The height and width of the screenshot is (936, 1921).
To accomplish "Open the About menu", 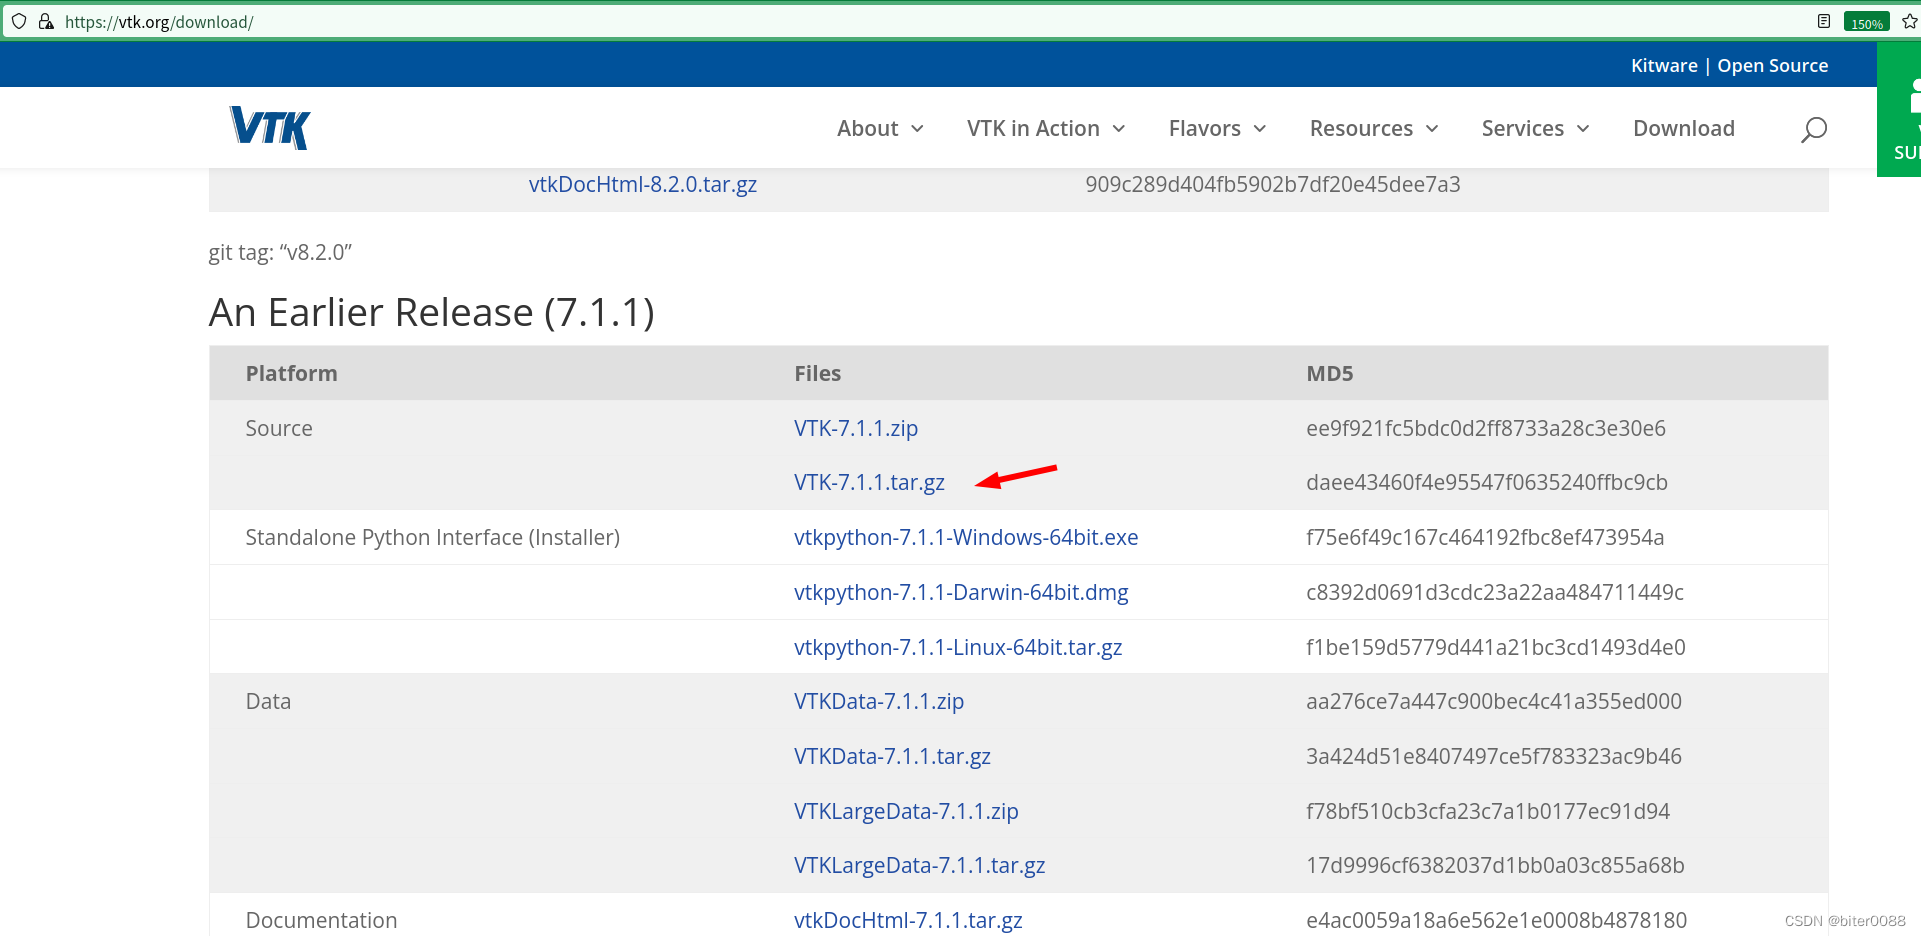I will (x=868, y=128).
